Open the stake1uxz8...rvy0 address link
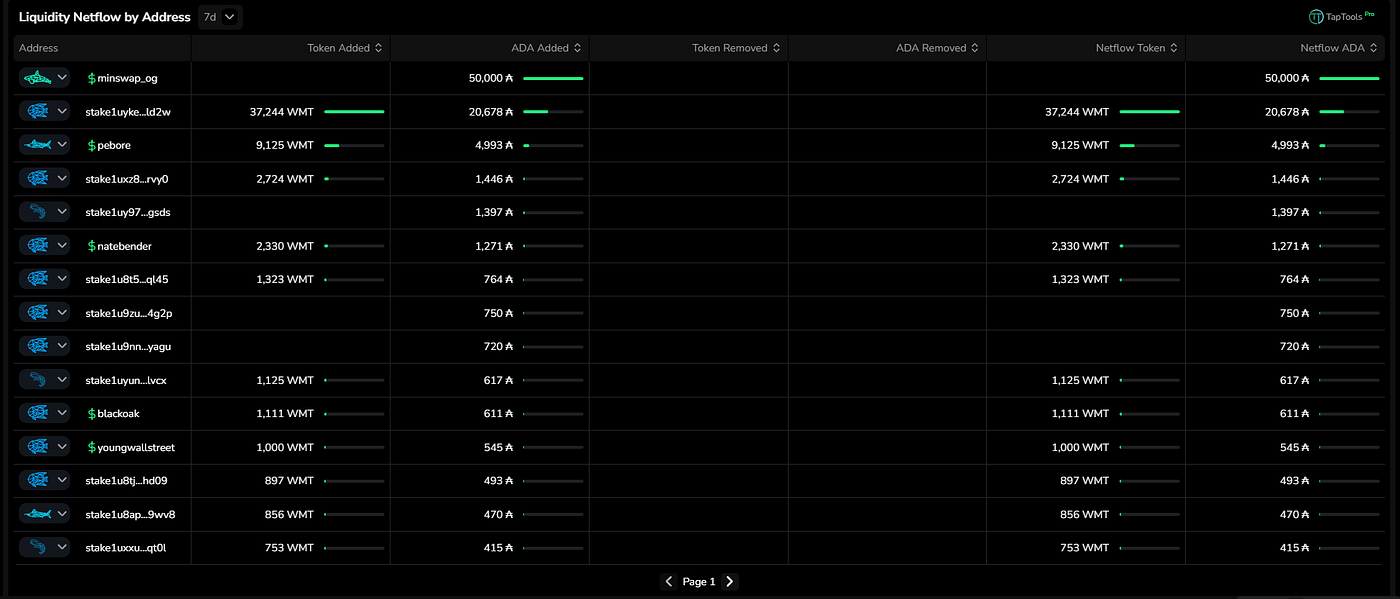1400x599 pixels. [x=127, y=179]
